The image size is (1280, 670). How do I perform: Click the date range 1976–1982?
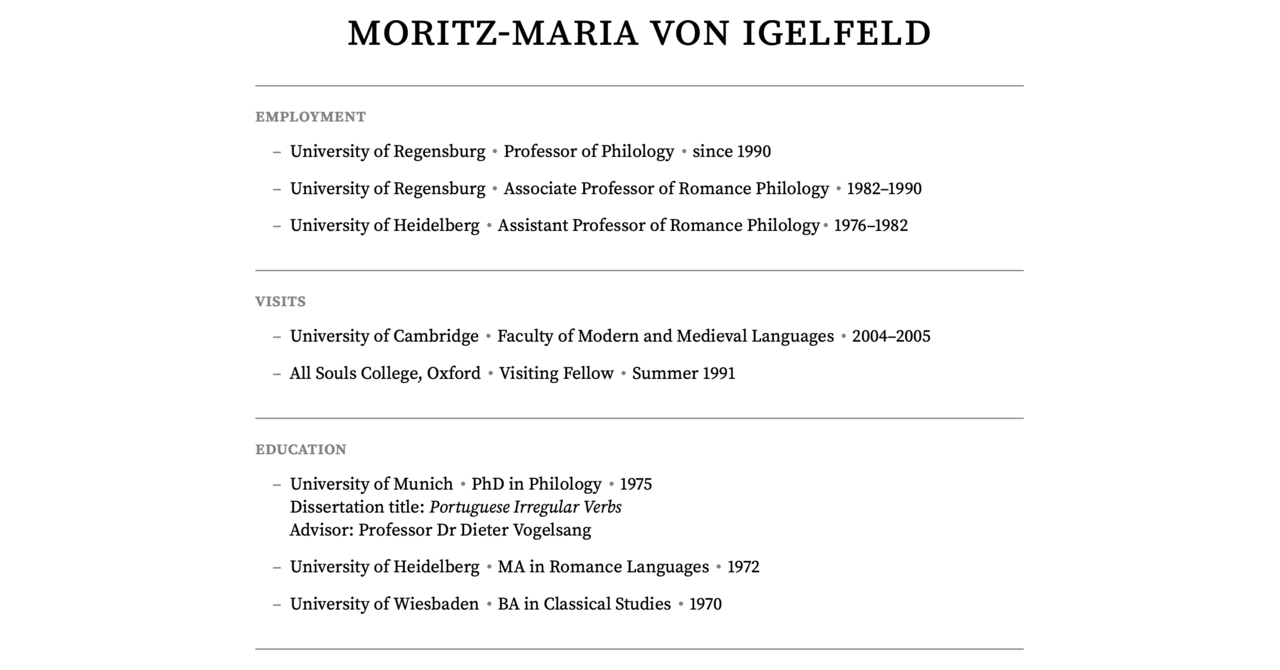(x=870, y=226)
